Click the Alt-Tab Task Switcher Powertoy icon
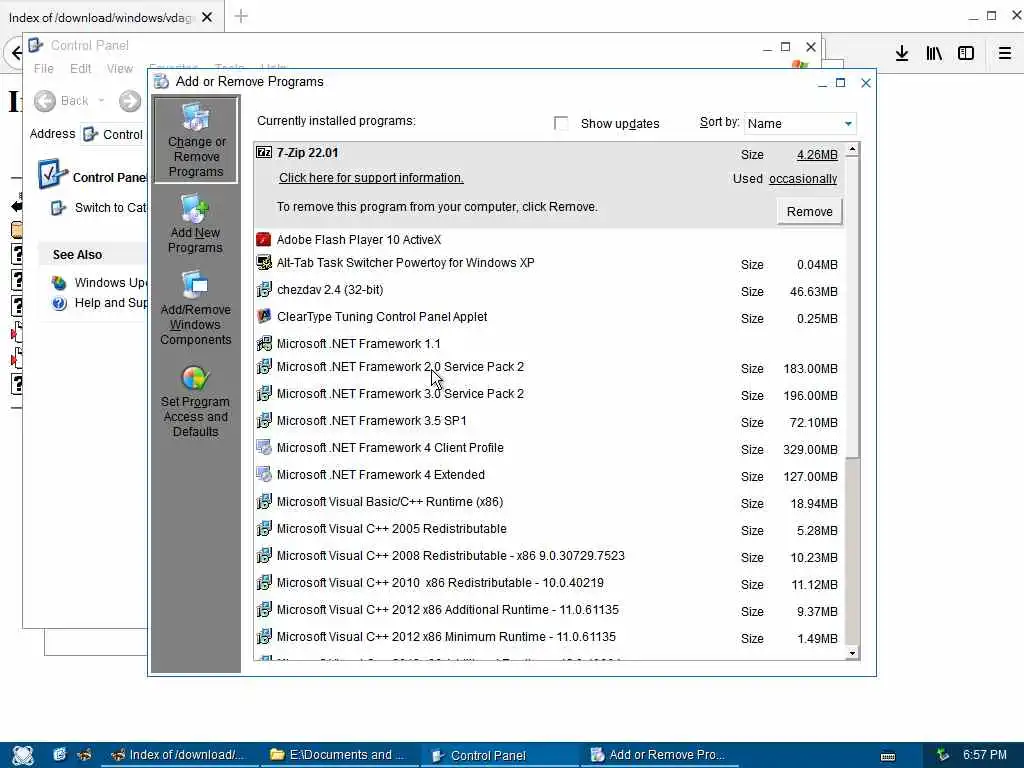Viewport: 1024px width, 768px height. pyautogui.click(x=264, y=263)
